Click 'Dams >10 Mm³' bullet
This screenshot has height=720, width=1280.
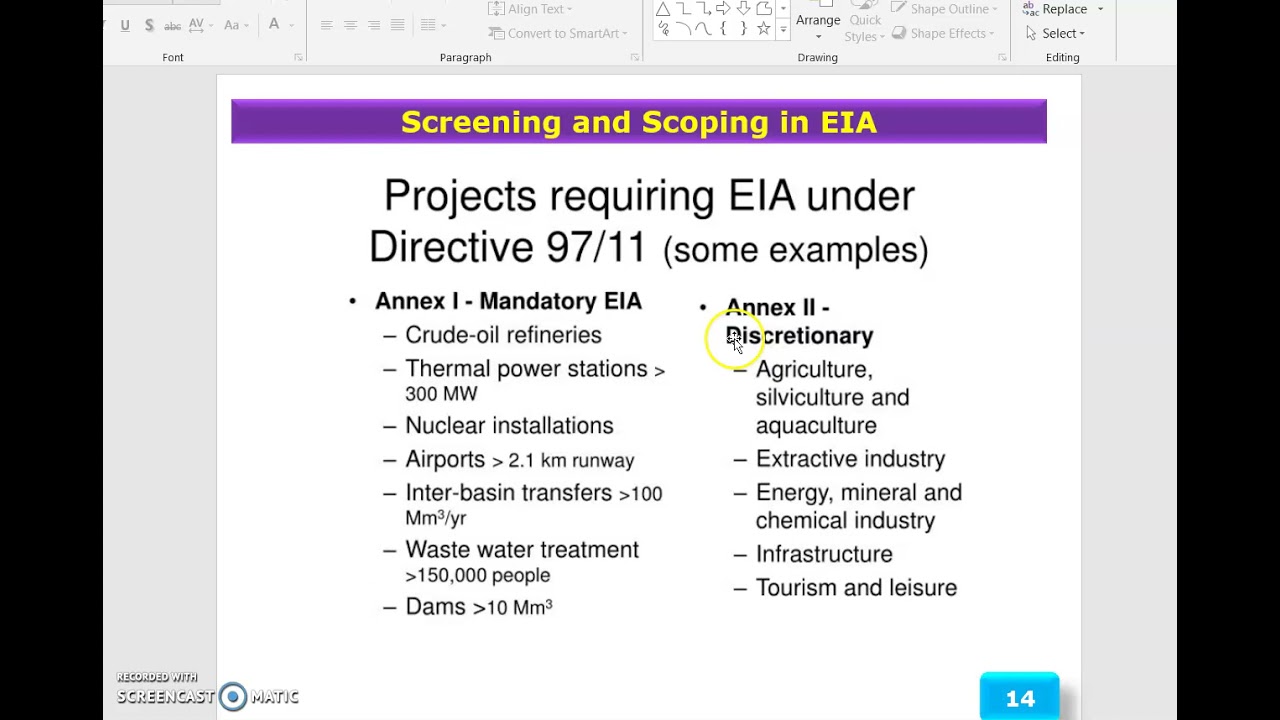(x=479, y=607)
